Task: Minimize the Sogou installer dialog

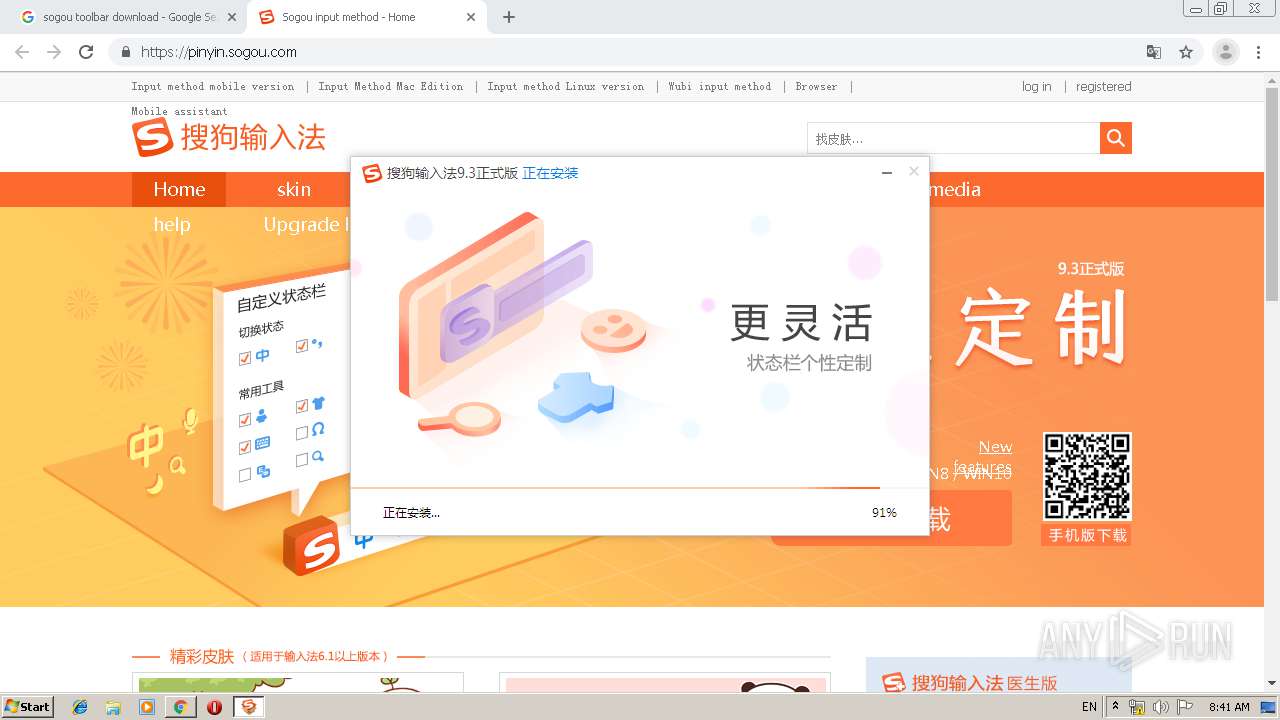Action: pyautogui.click(x=886, y=173)
